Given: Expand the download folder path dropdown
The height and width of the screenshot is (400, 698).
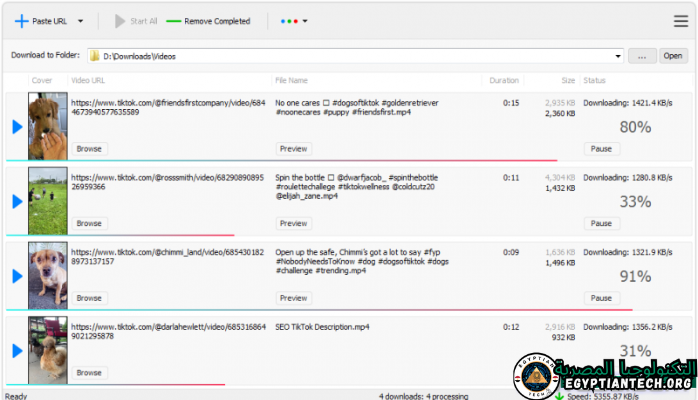Looking at the screenshot, I should coord(618,56).
